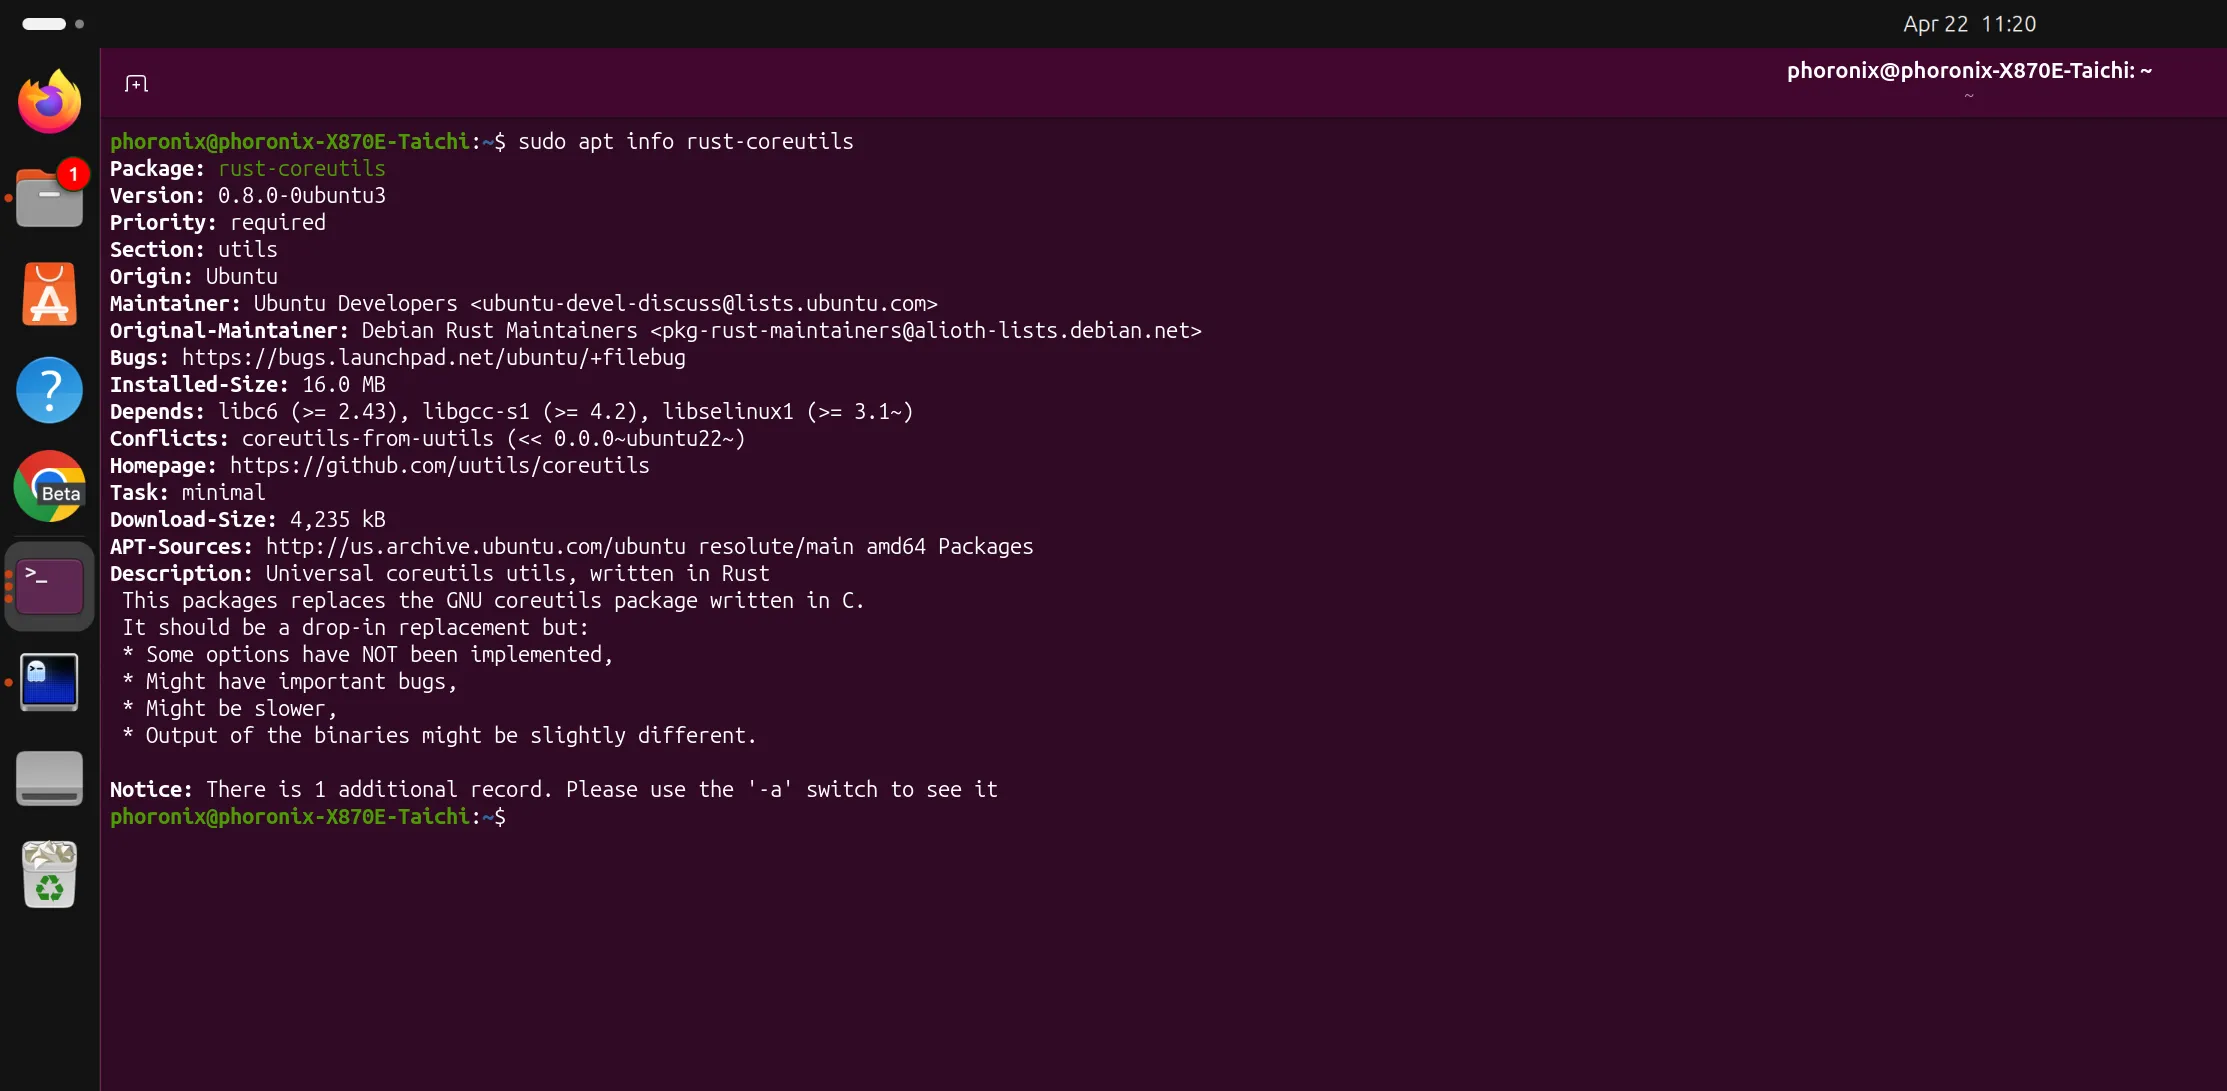This screenshot has height=1091, width=2227.
Task: Open the Trash from the dock
Action: [49, 875]
